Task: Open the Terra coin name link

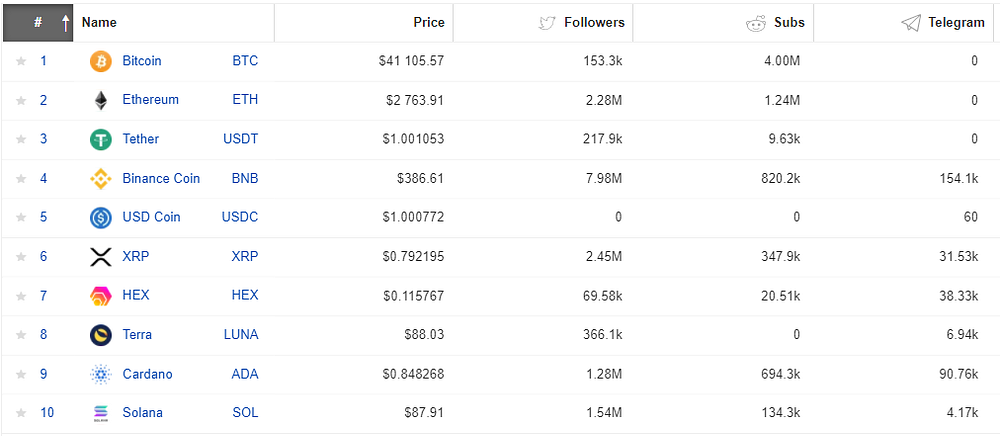Action: coord(137,335)
